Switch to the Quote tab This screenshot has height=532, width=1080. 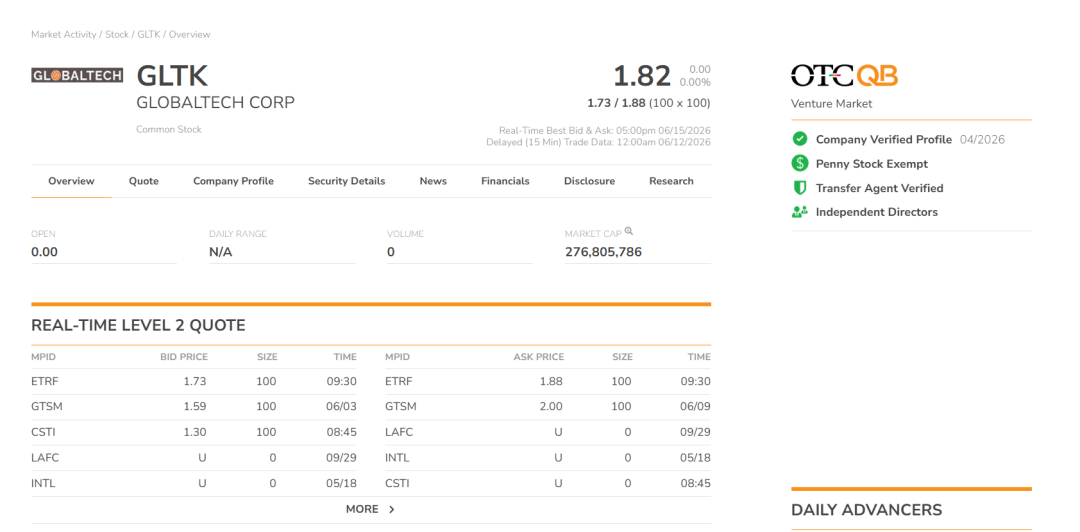coord(144,181)
